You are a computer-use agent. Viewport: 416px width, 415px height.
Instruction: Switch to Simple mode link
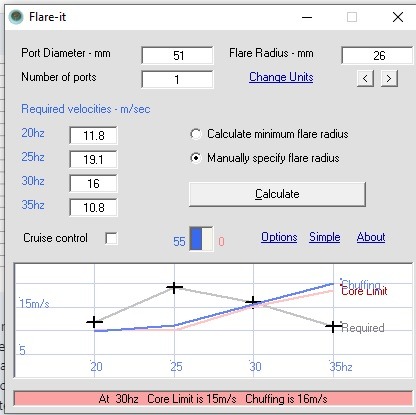(x=325, y=237)
